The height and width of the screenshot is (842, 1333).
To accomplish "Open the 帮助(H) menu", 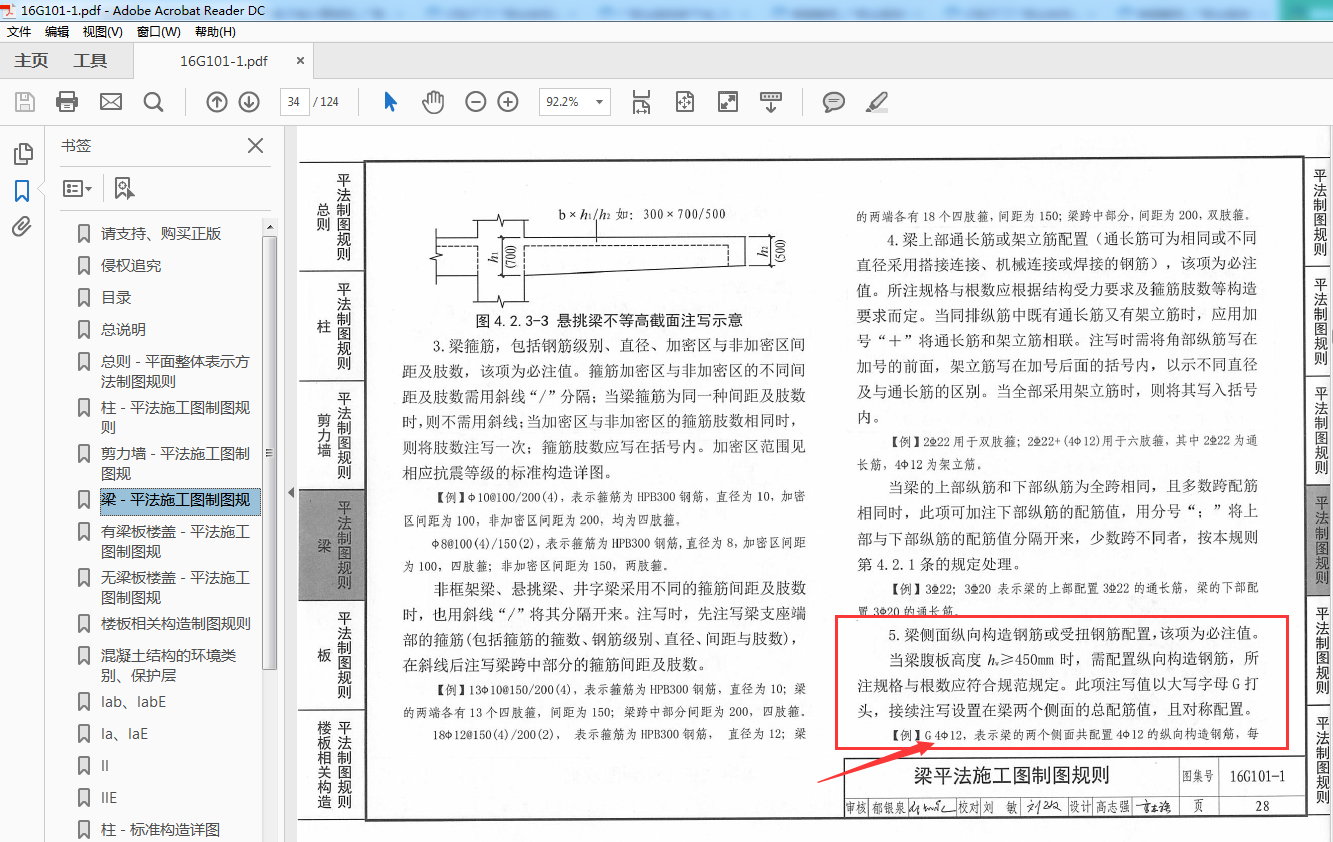I will (215, 31).
